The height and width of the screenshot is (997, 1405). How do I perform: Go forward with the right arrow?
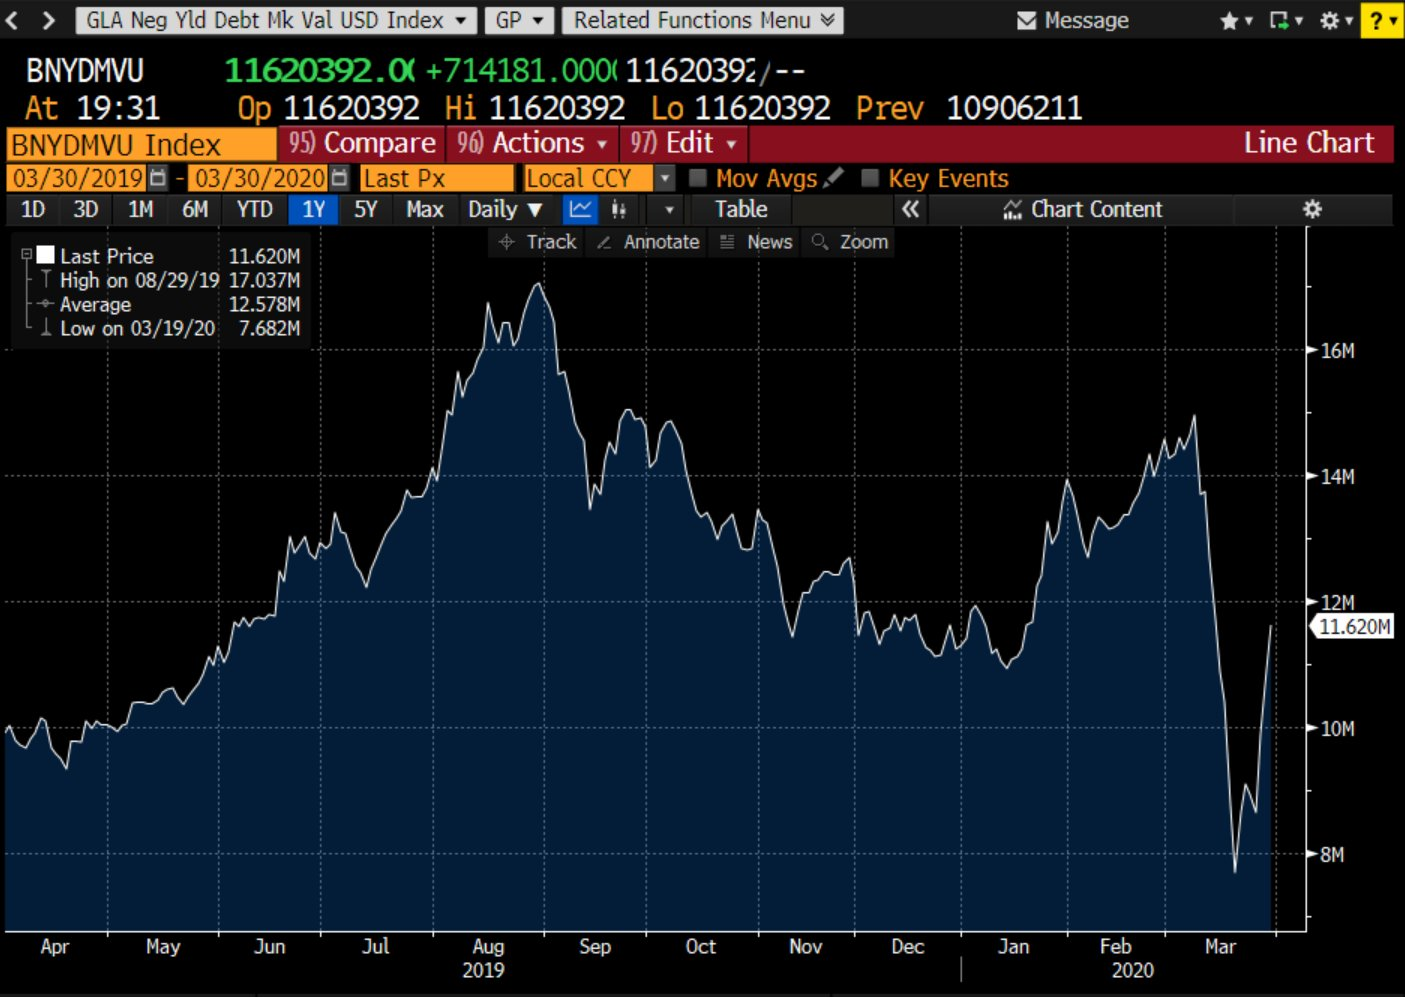(x=48, y=20)
